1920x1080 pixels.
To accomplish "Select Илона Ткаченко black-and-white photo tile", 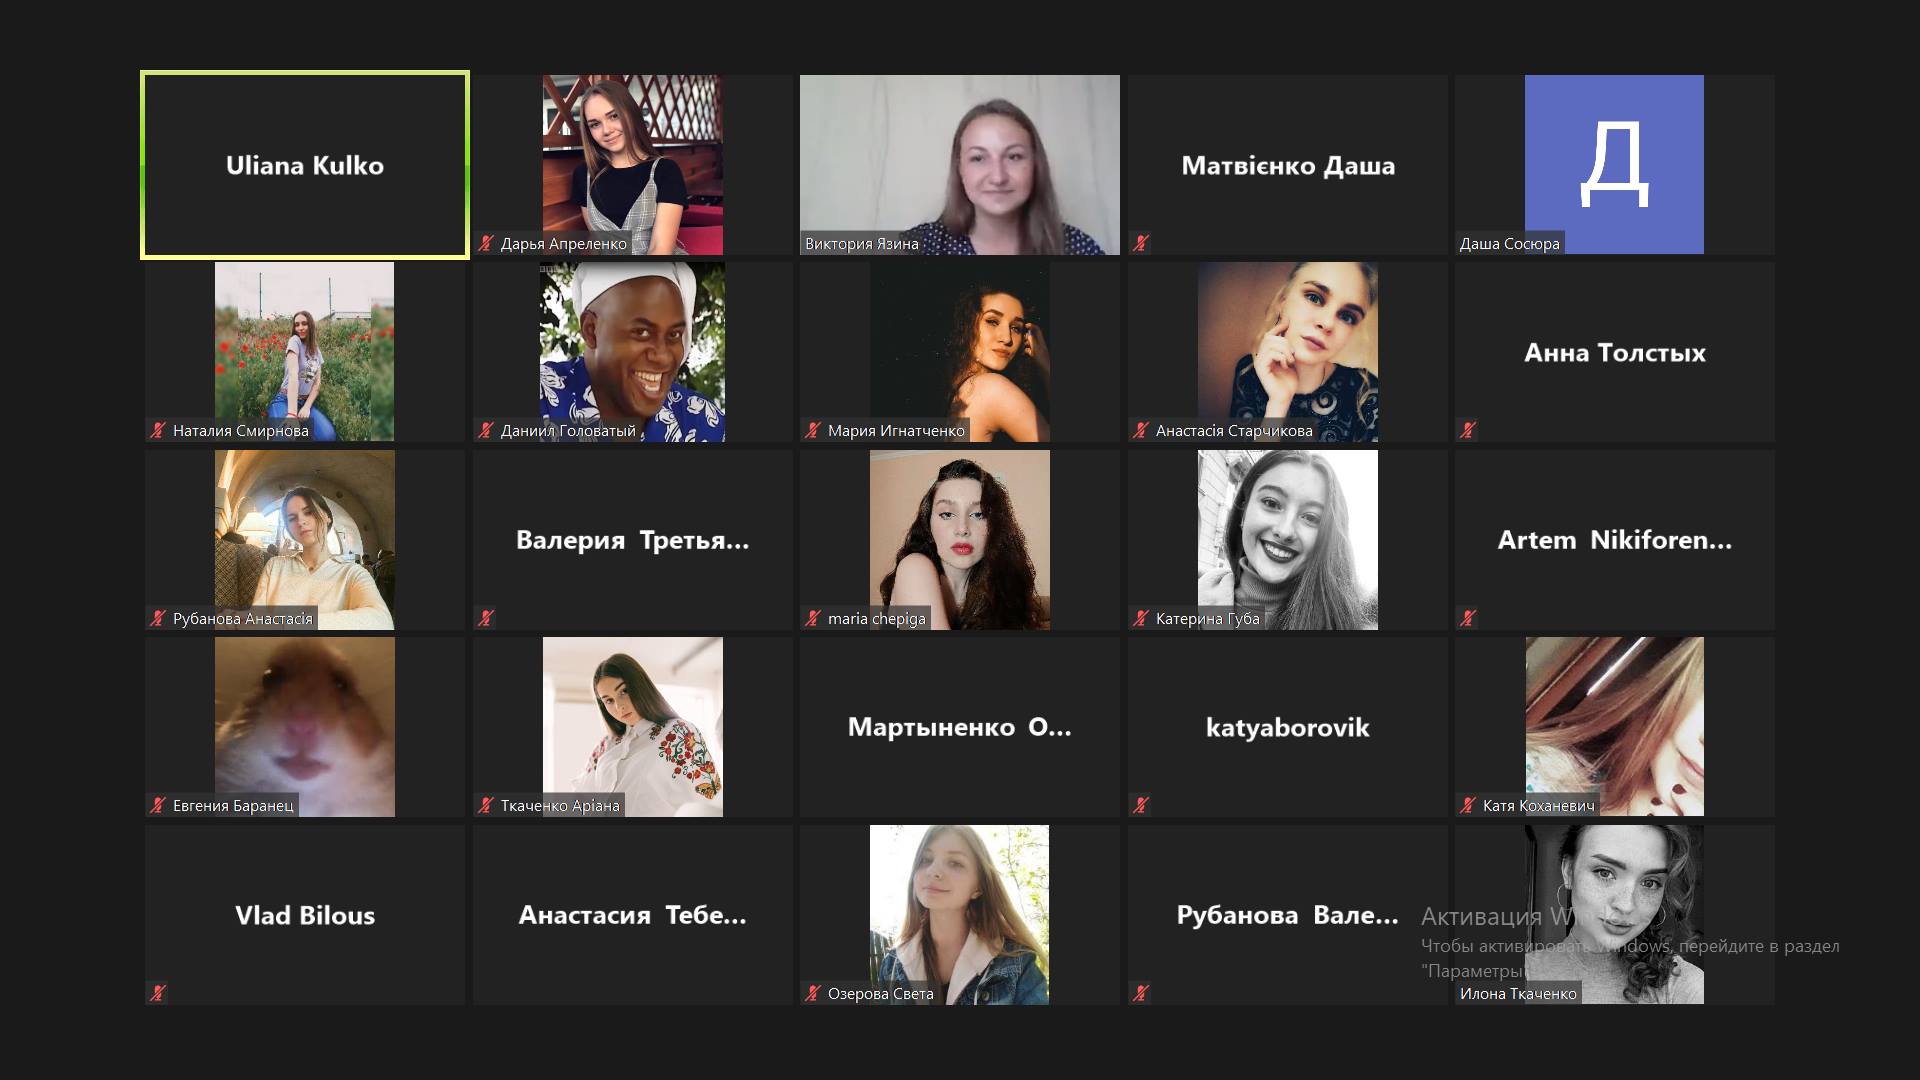I will [1614, 914].
